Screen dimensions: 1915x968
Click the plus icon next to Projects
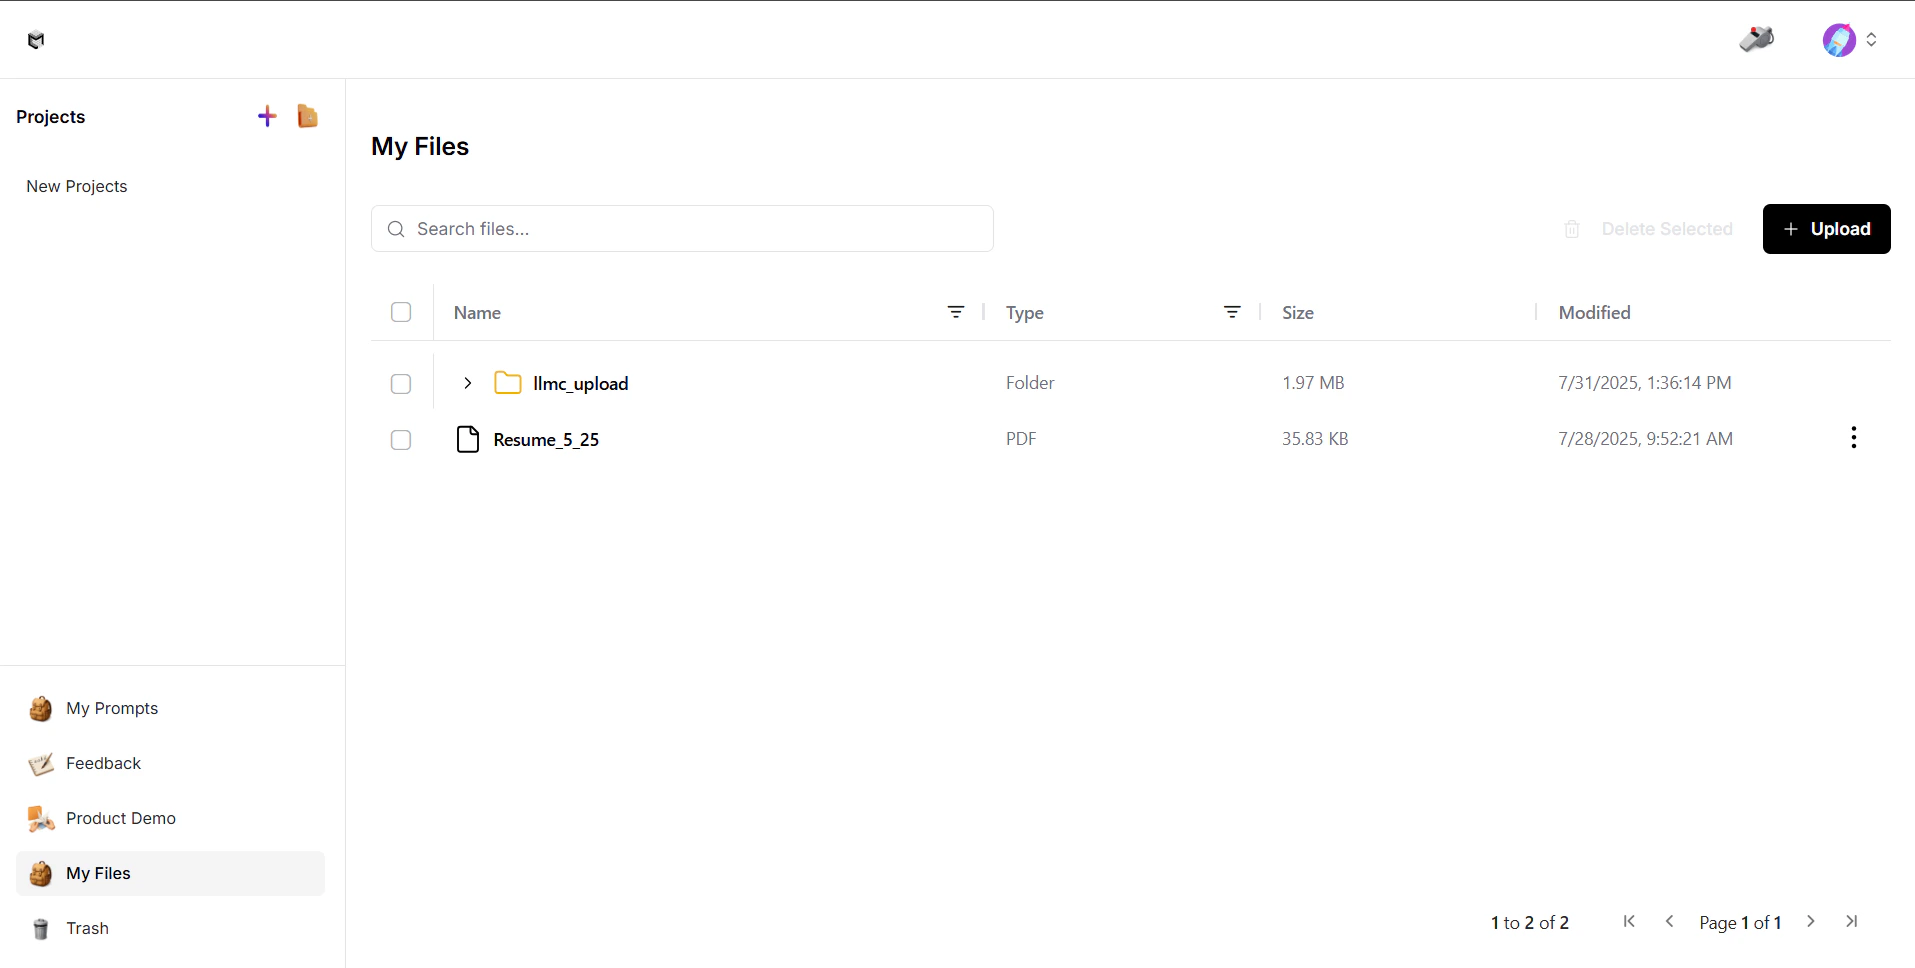[267, 116]
